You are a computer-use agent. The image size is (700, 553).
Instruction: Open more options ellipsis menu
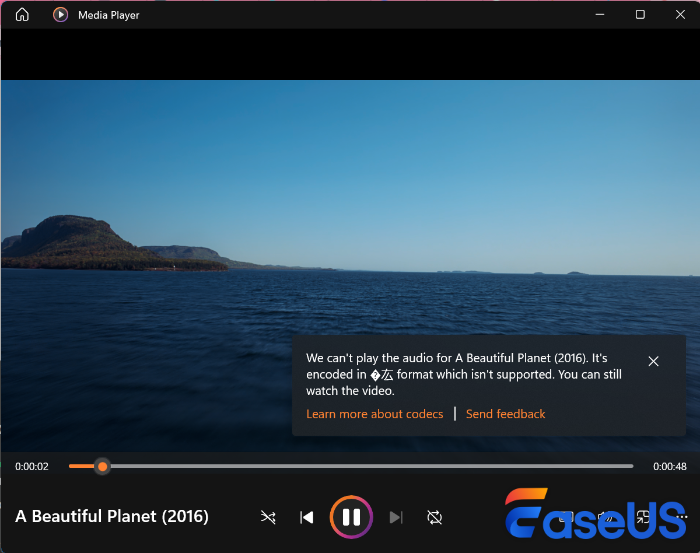pyautogui.click(x=682, y=517)
